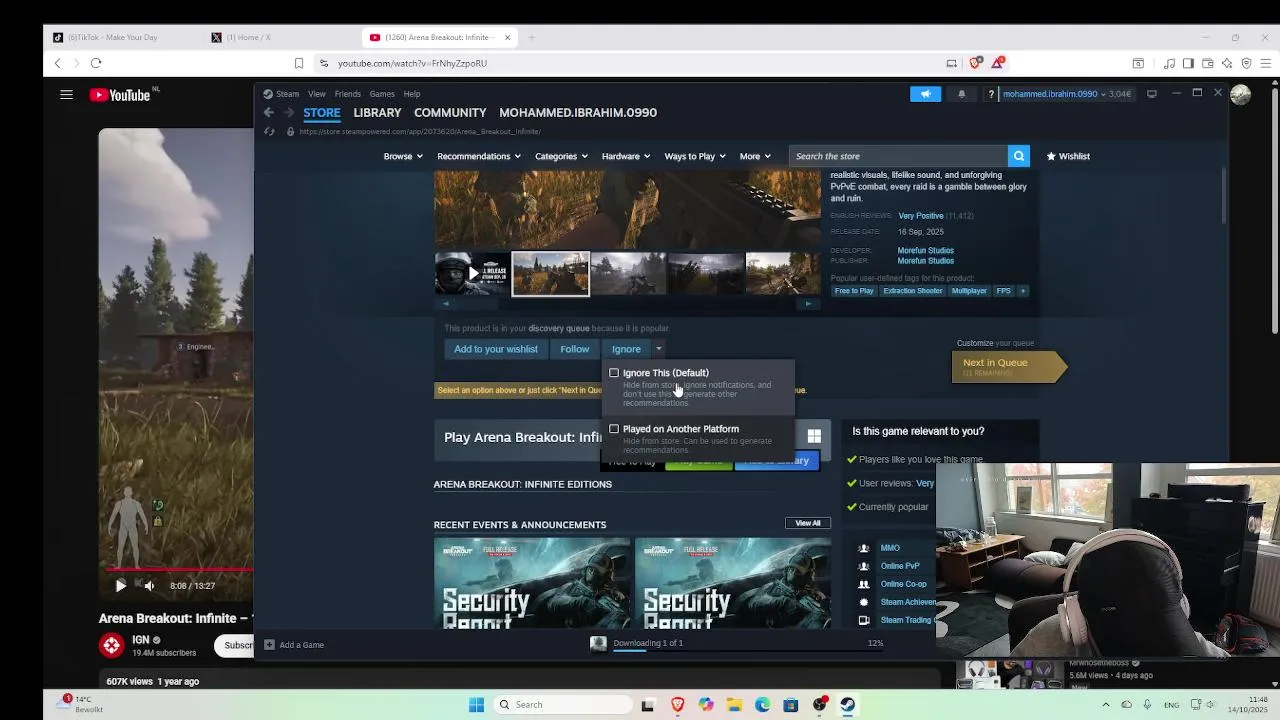The image size is (1280, 720).
Task: Open Brave VPN shield icon
Action: point(1246,63)
